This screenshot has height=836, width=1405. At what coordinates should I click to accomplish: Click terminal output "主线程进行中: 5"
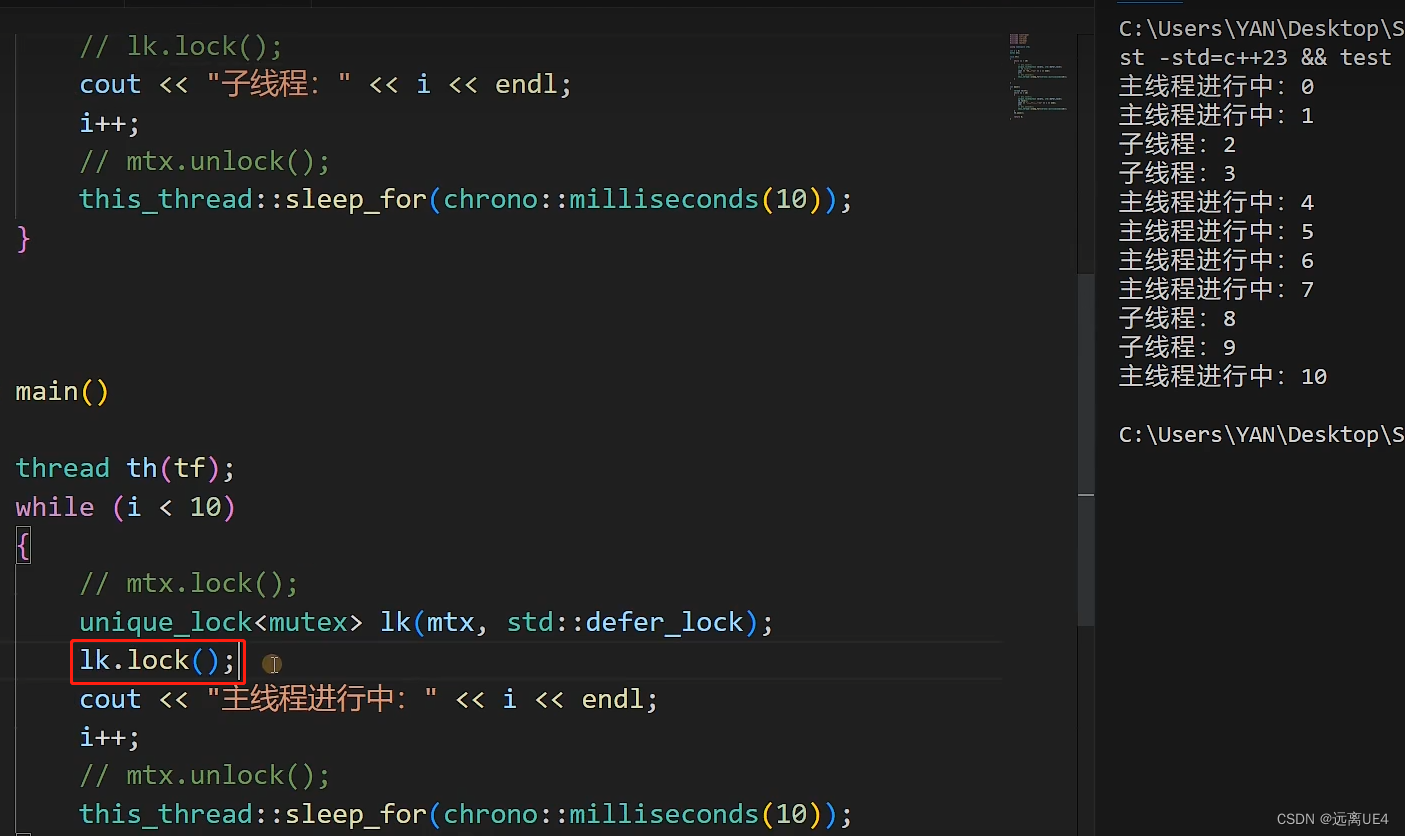pyautogui.click(x=1216, y=232)
